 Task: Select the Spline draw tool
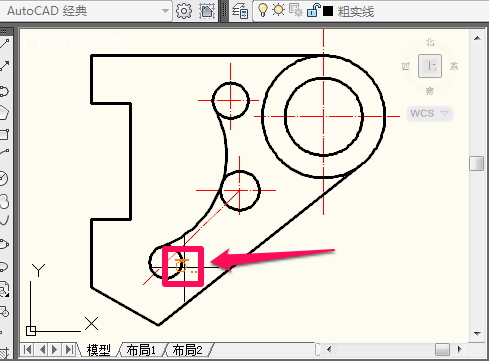[4, 220]
